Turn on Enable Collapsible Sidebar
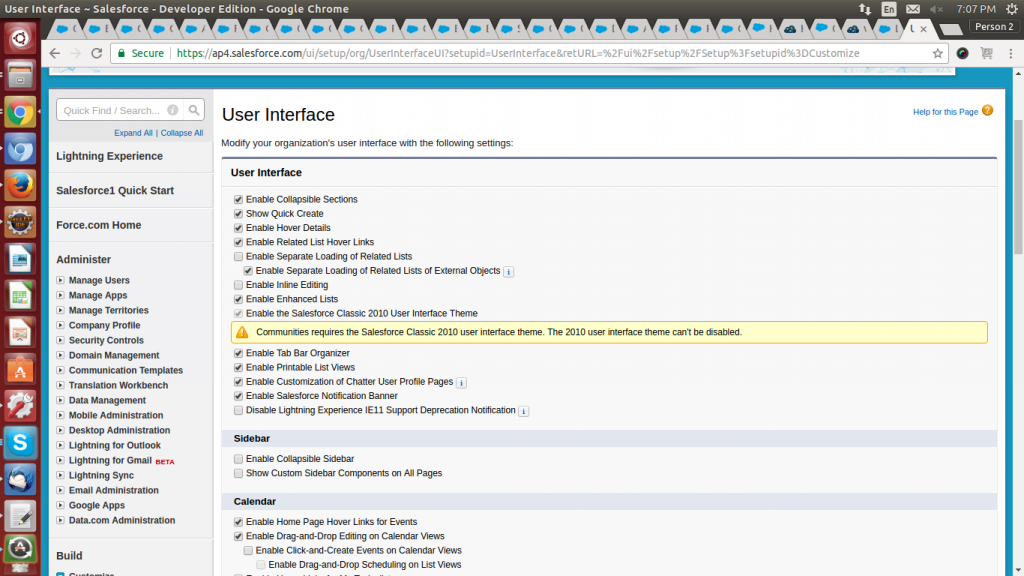Viewport: 1024px width, 576px height. 238,459
